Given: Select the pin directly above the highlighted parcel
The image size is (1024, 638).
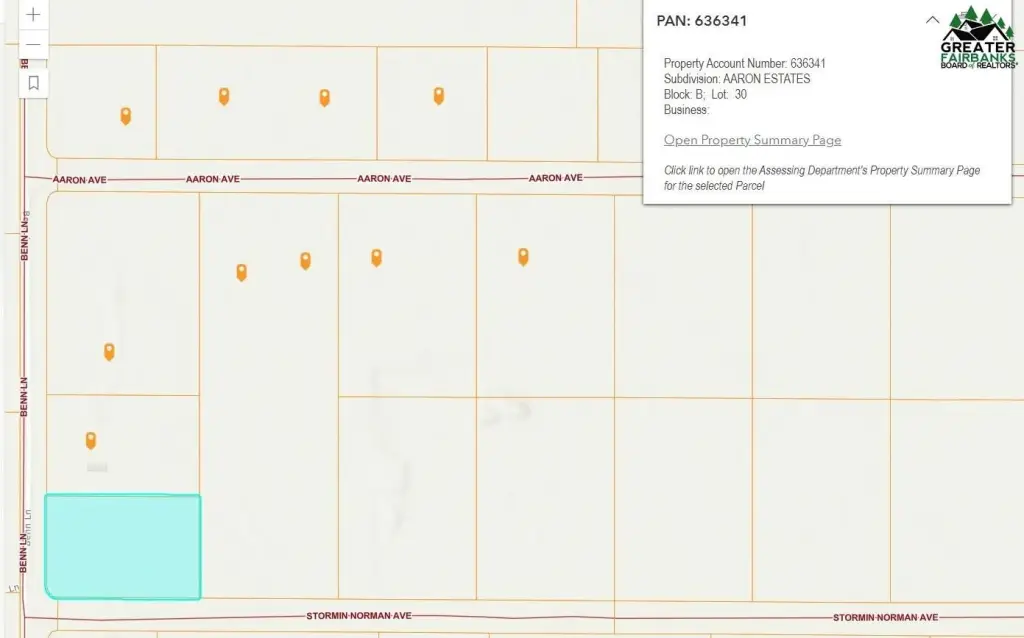Looking at the screenshot, I should point(91,440).
